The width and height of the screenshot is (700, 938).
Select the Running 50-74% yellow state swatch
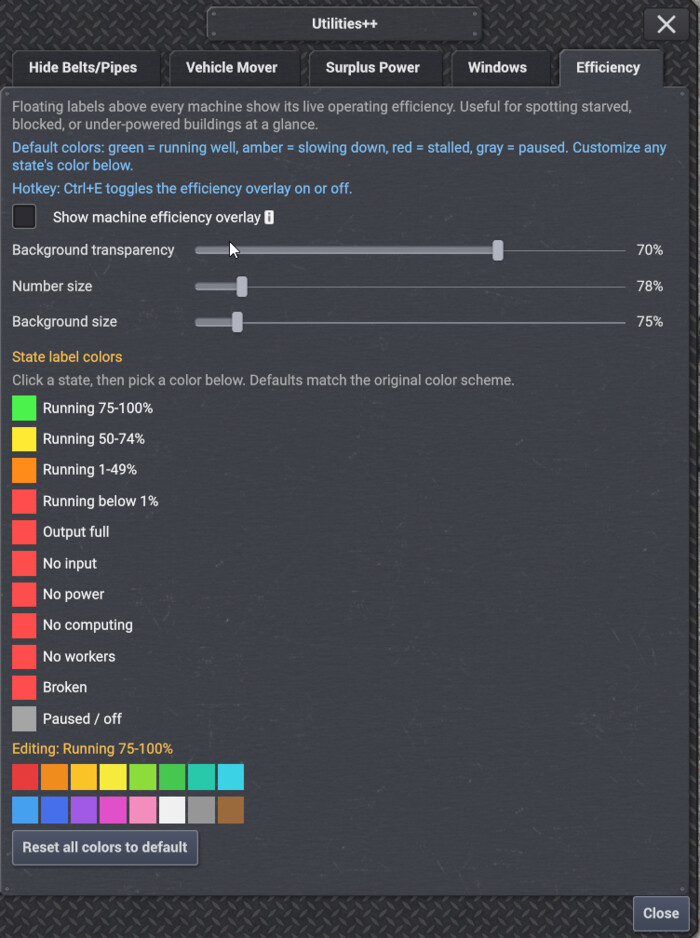click(24, 439)
